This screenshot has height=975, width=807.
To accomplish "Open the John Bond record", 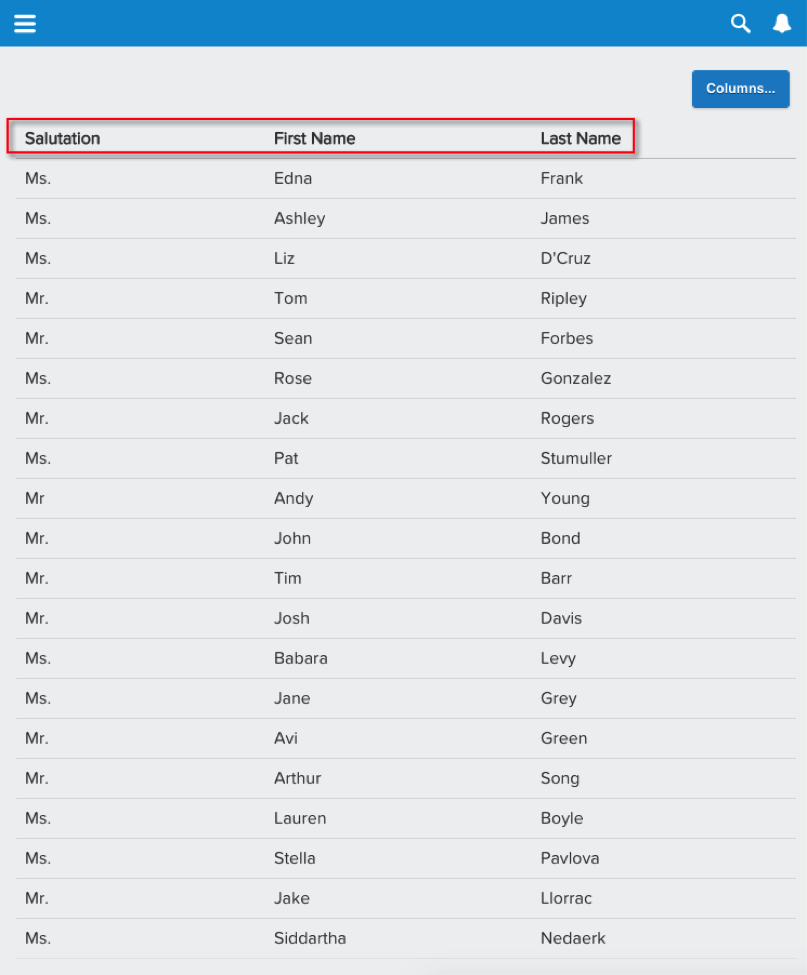I will pos(406,538).
